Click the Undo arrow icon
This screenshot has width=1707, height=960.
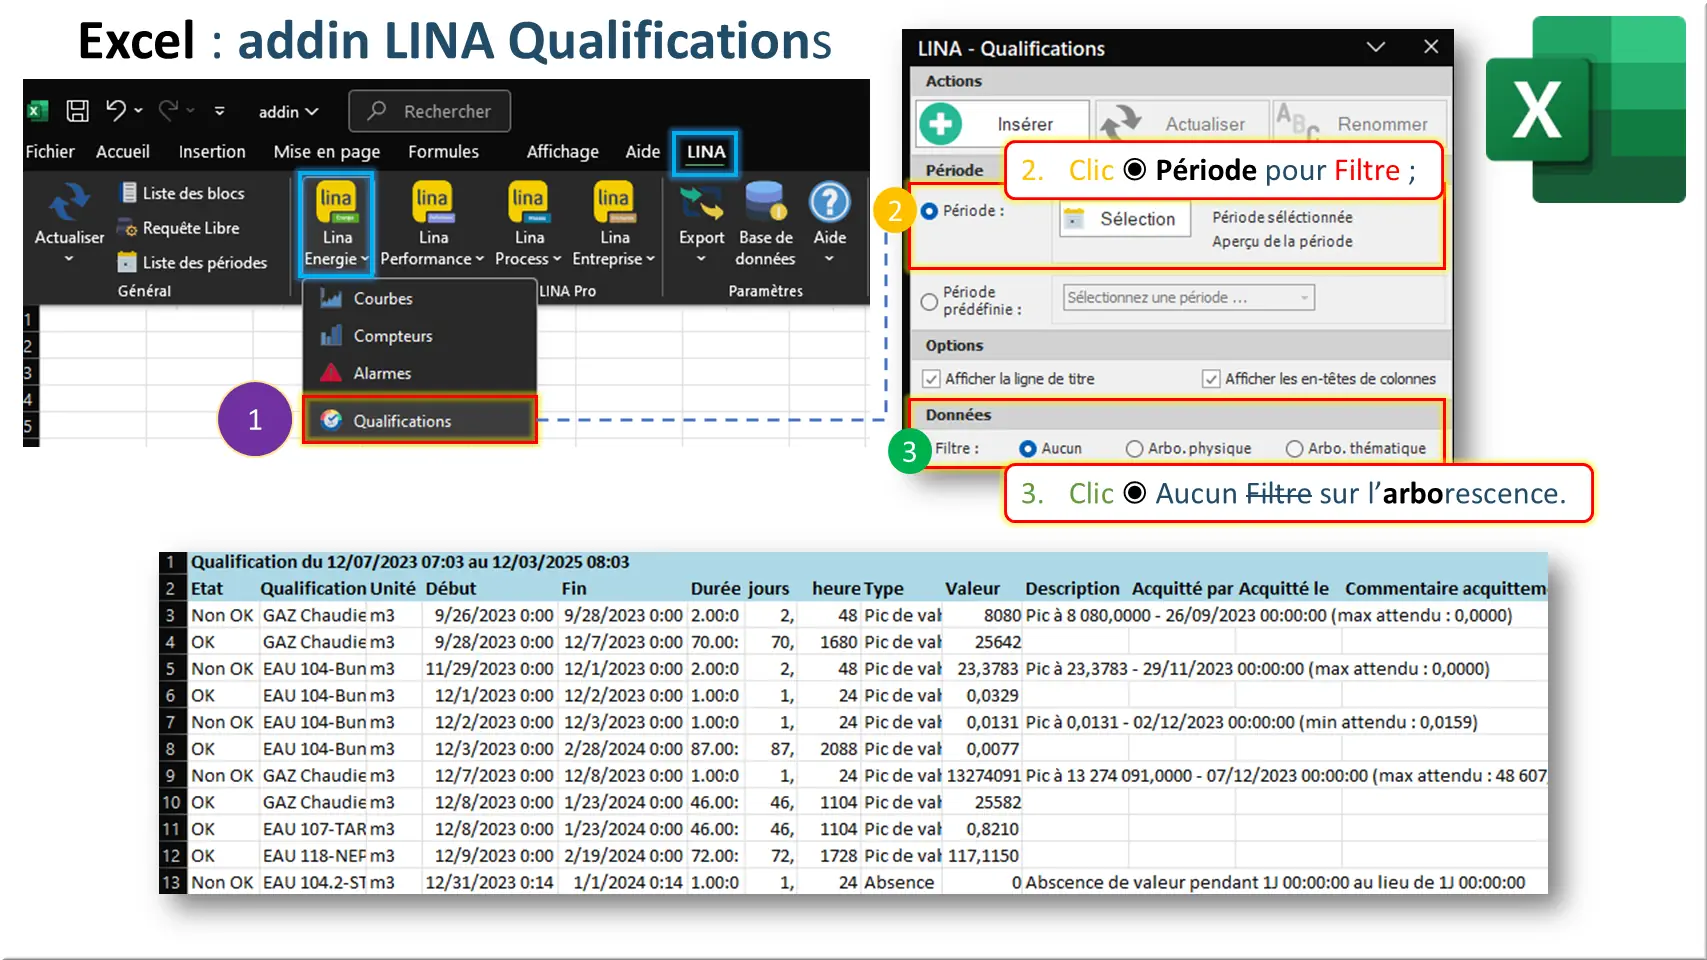pyautogui.click(x=117, y=110)
